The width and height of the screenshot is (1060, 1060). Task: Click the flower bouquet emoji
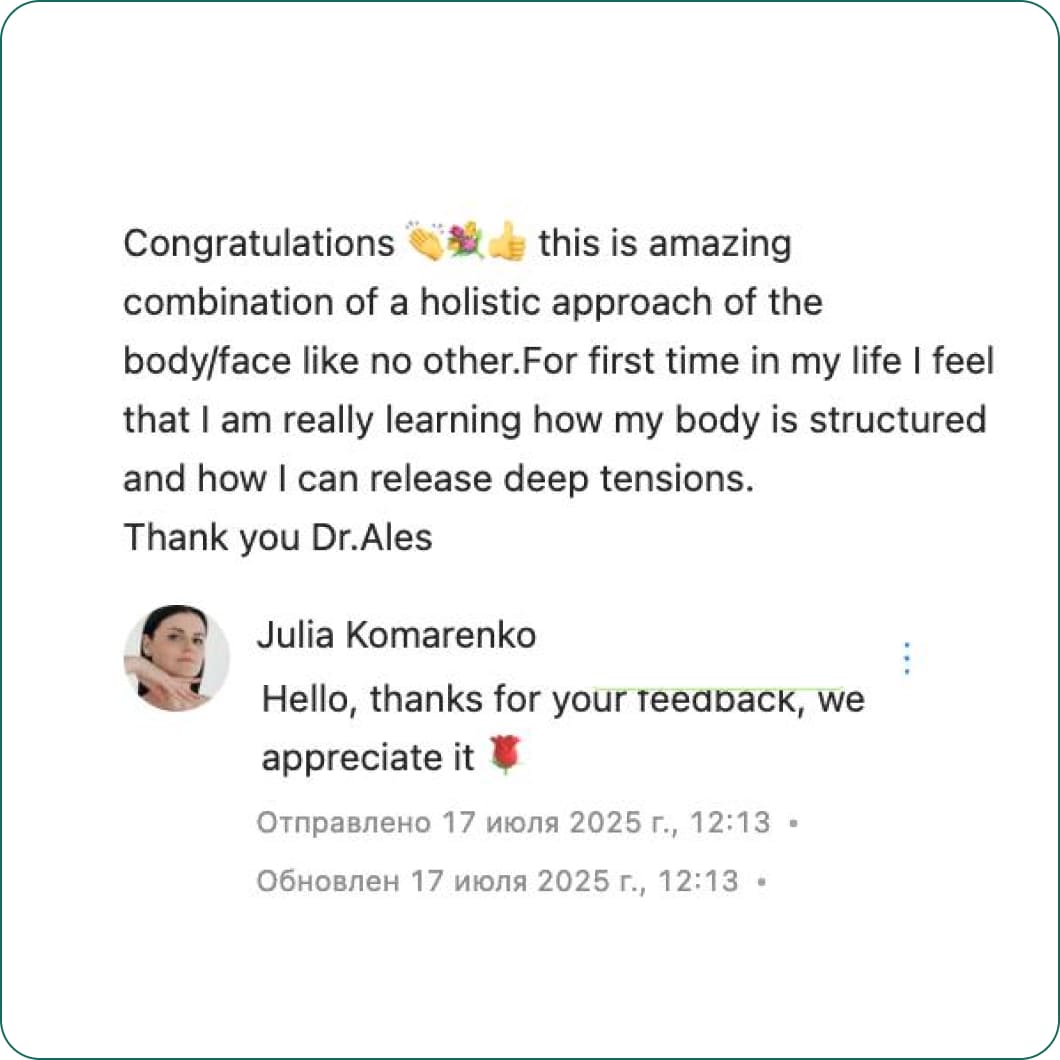coord(465,243)
